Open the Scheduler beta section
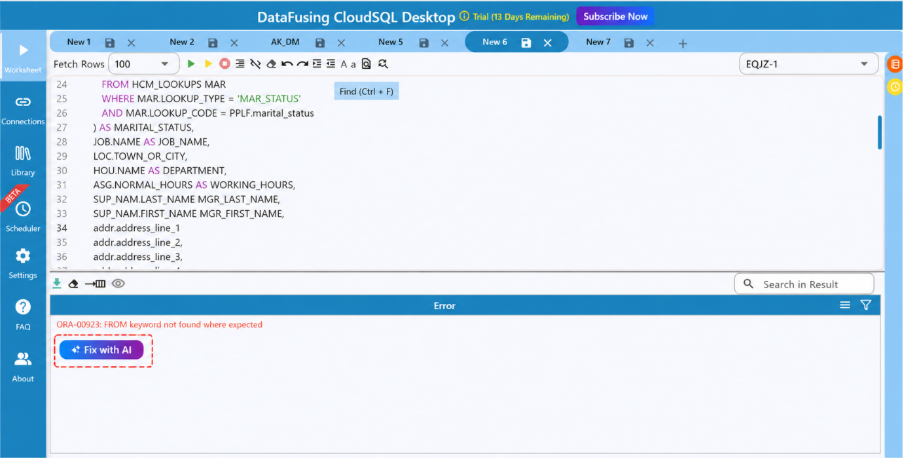The image size is (903, 459). pyautogui.click(x=23, y=216)
